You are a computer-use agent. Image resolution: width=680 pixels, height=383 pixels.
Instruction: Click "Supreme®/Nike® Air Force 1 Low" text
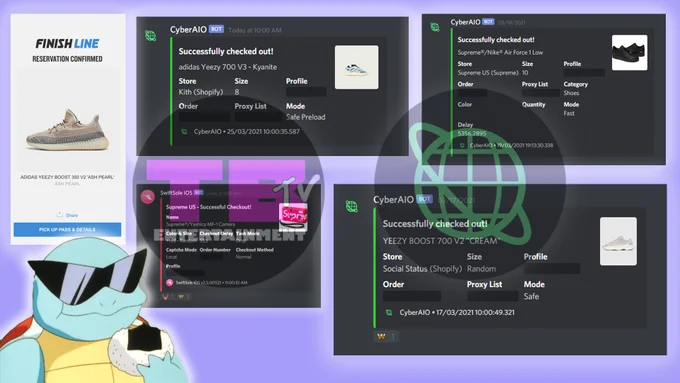(500, 52)
